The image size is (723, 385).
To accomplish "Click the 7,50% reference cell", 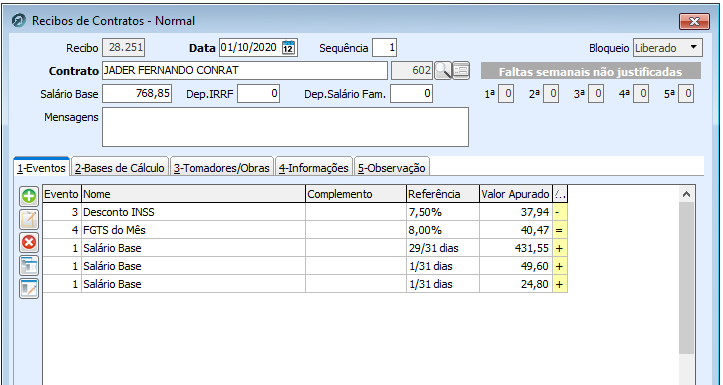I will tap(443, 212).
